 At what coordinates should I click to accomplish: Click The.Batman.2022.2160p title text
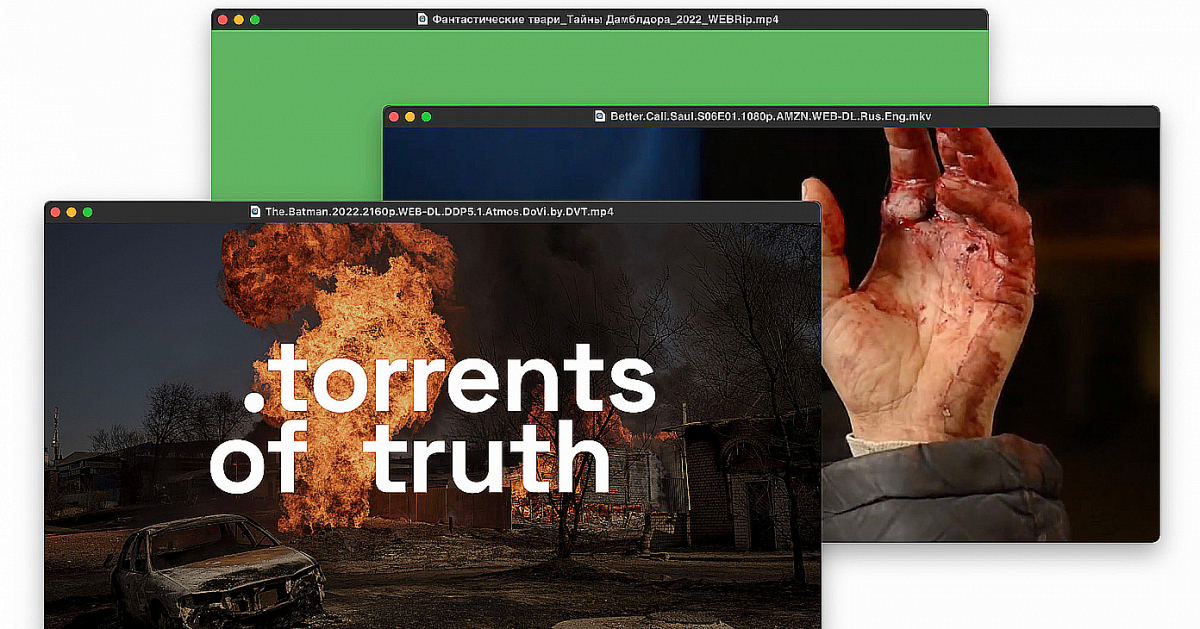point(439,212)
